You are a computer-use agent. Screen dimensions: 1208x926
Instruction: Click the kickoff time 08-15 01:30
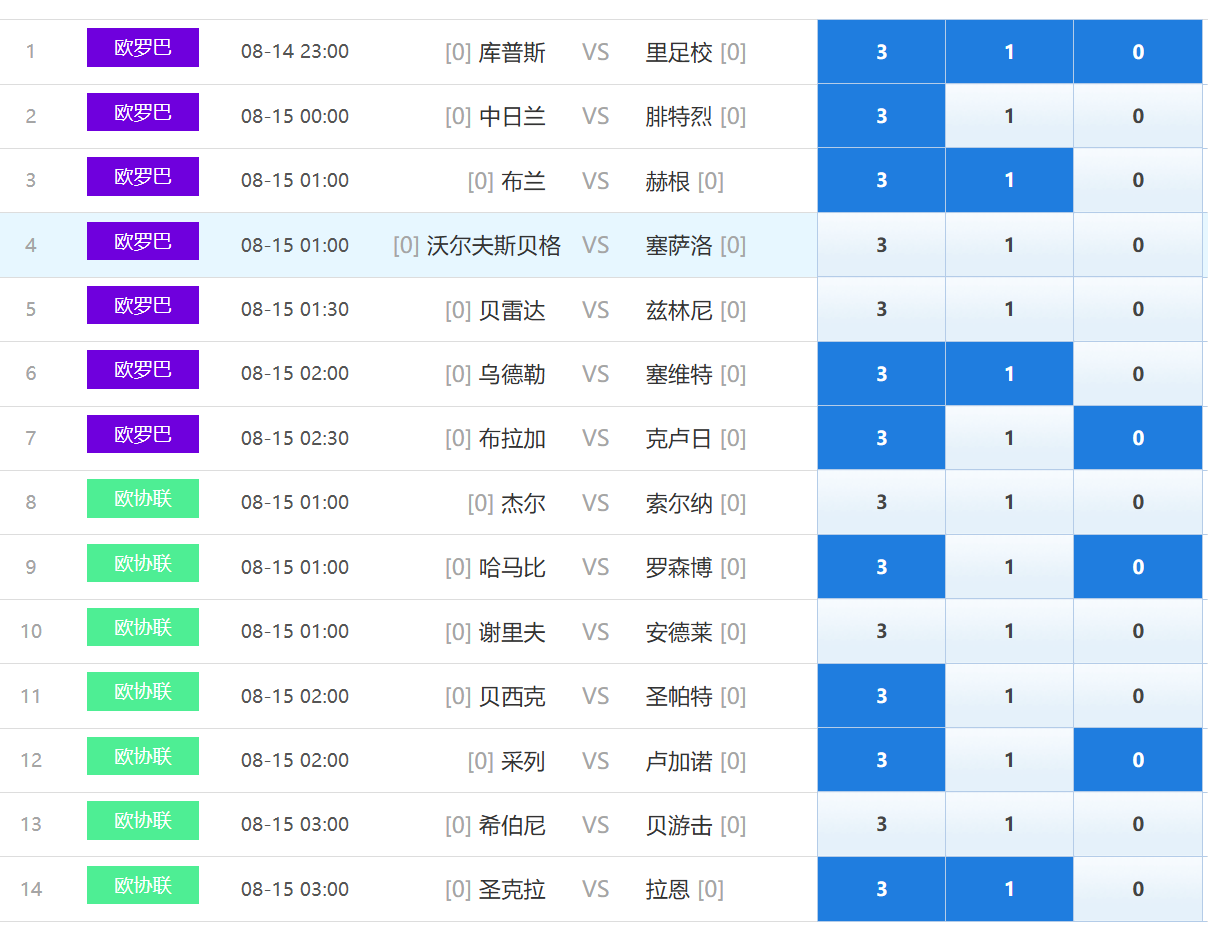point(295,309)
